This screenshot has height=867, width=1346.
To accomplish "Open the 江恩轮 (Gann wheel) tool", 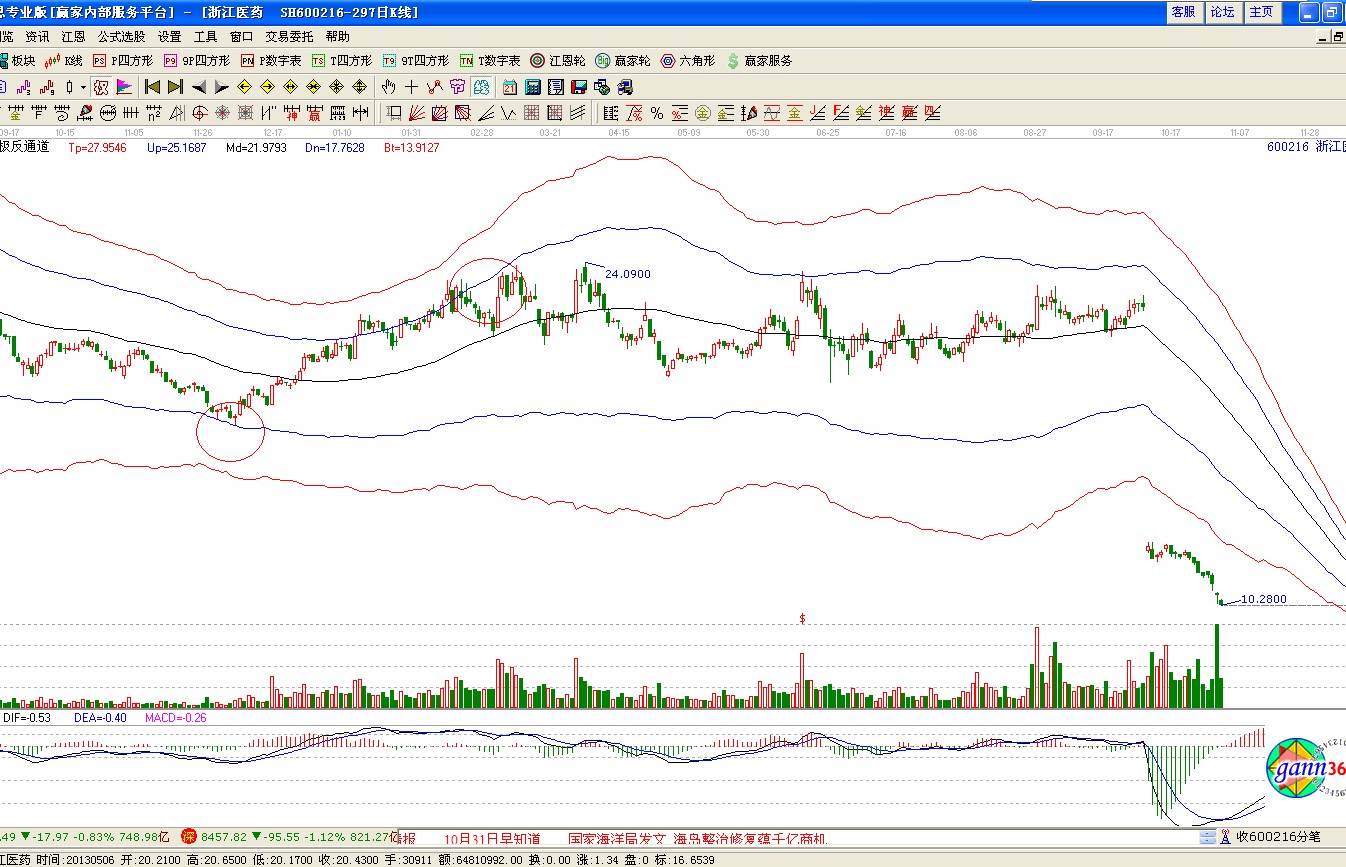I will click(558, 61).
